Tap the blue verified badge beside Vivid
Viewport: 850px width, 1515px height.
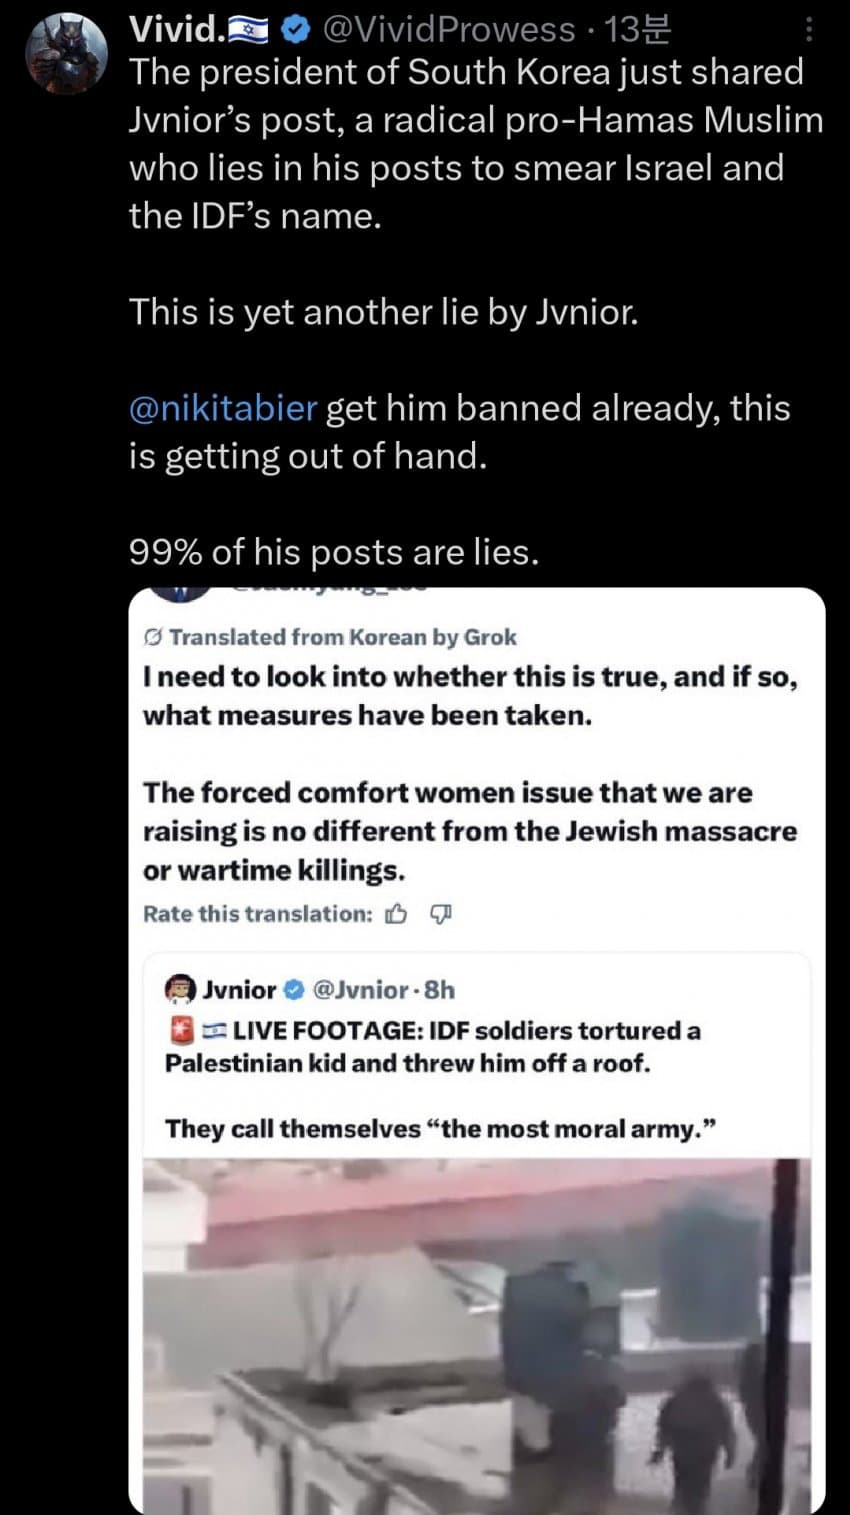[x=292, y=31]
